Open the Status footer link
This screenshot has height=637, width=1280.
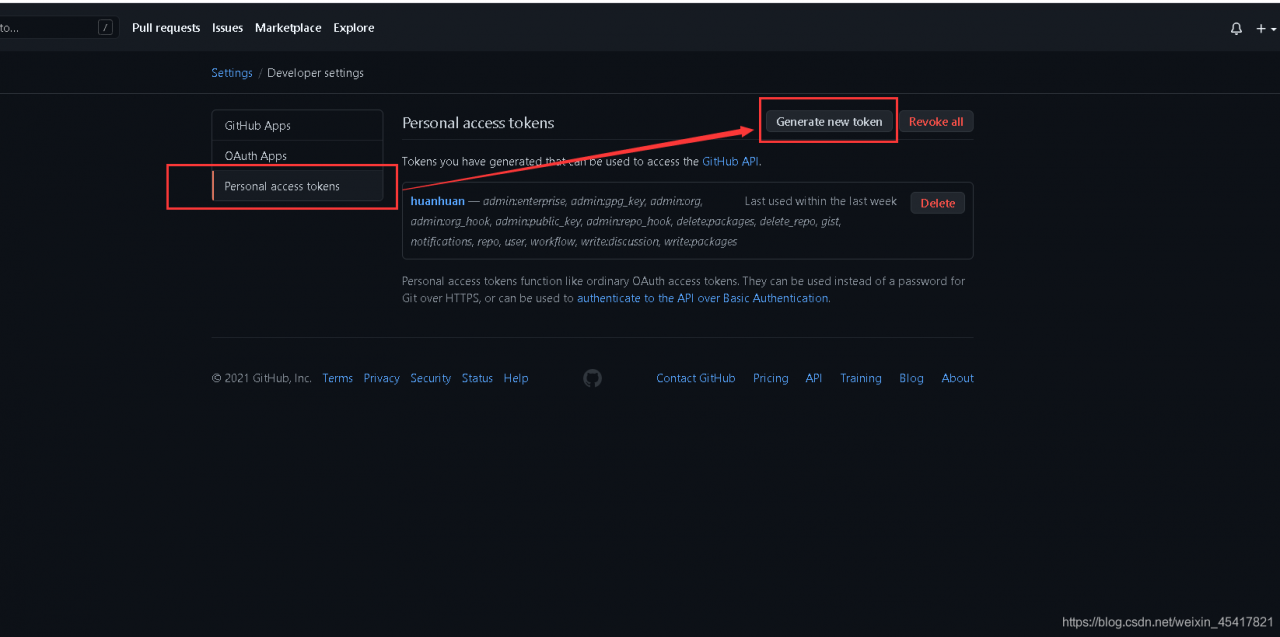477,378
